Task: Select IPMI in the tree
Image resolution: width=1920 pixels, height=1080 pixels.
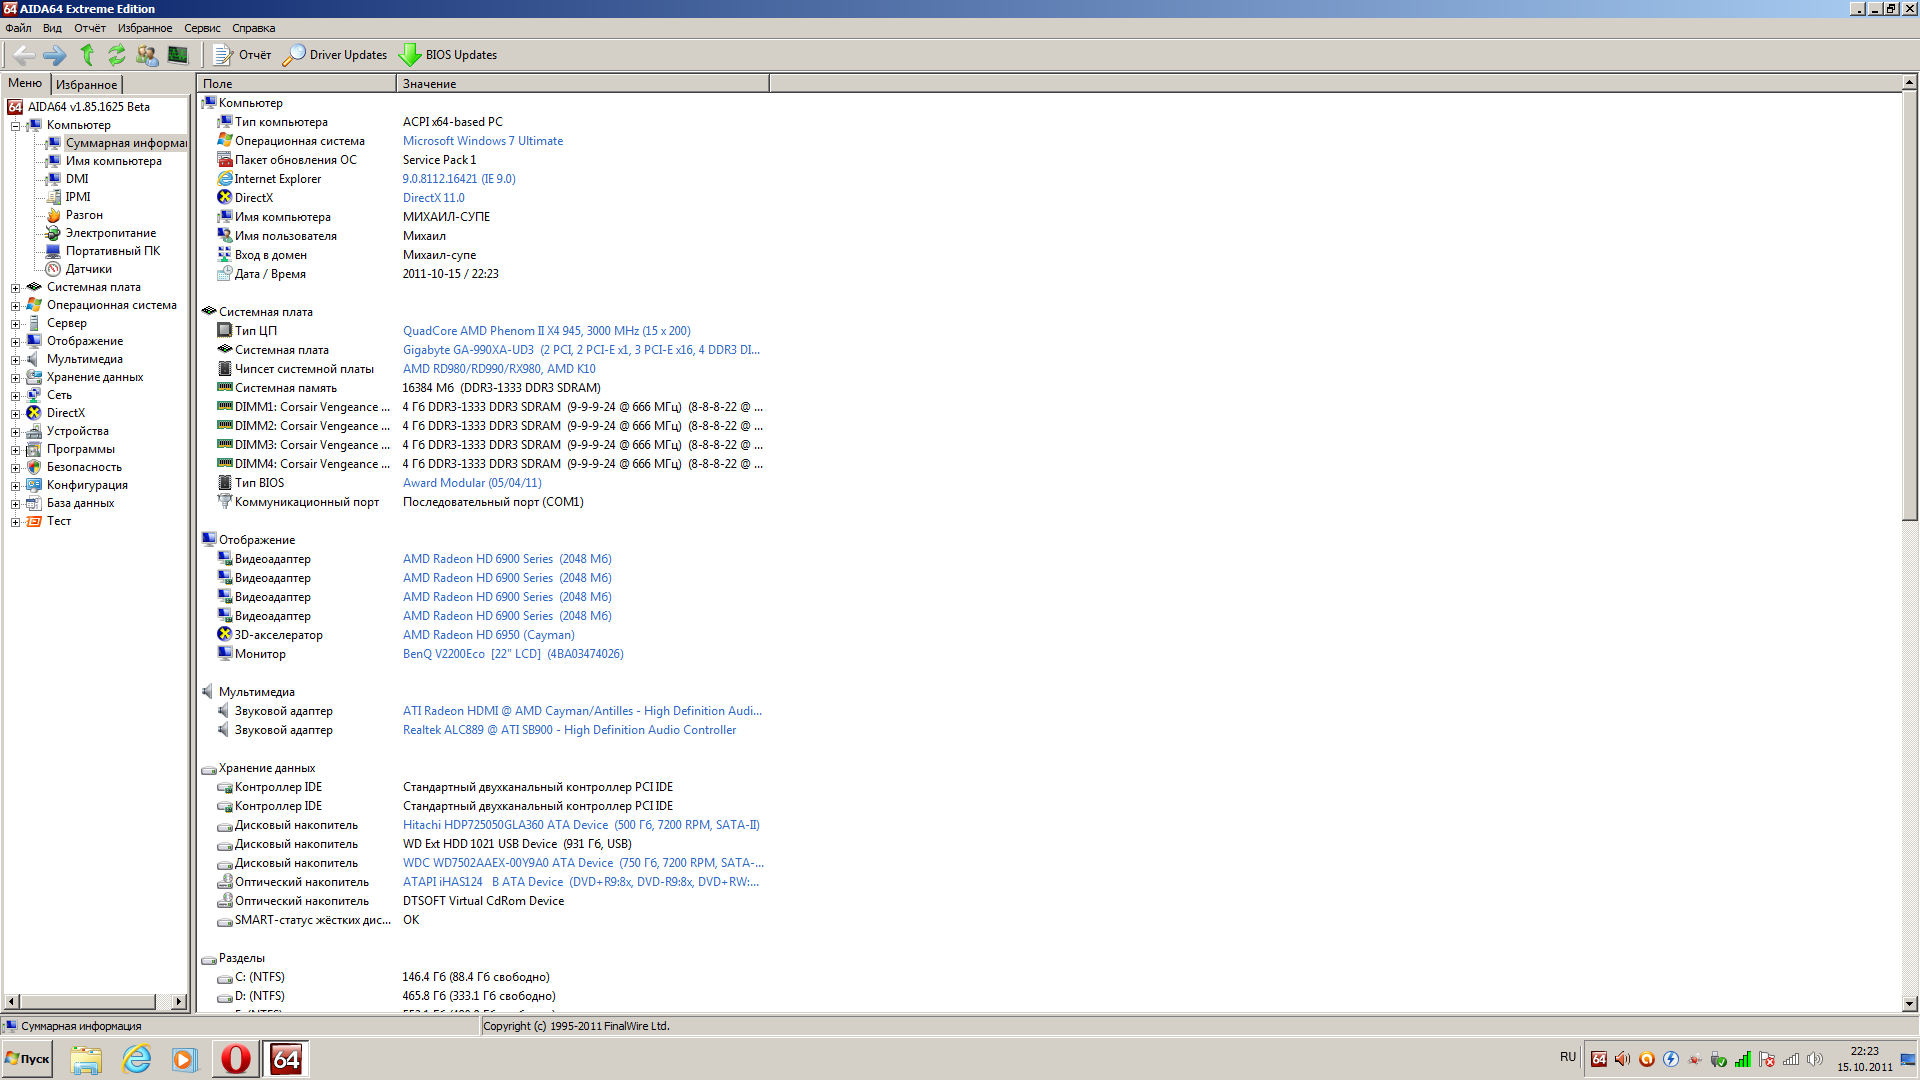Action: pos(78,197)
